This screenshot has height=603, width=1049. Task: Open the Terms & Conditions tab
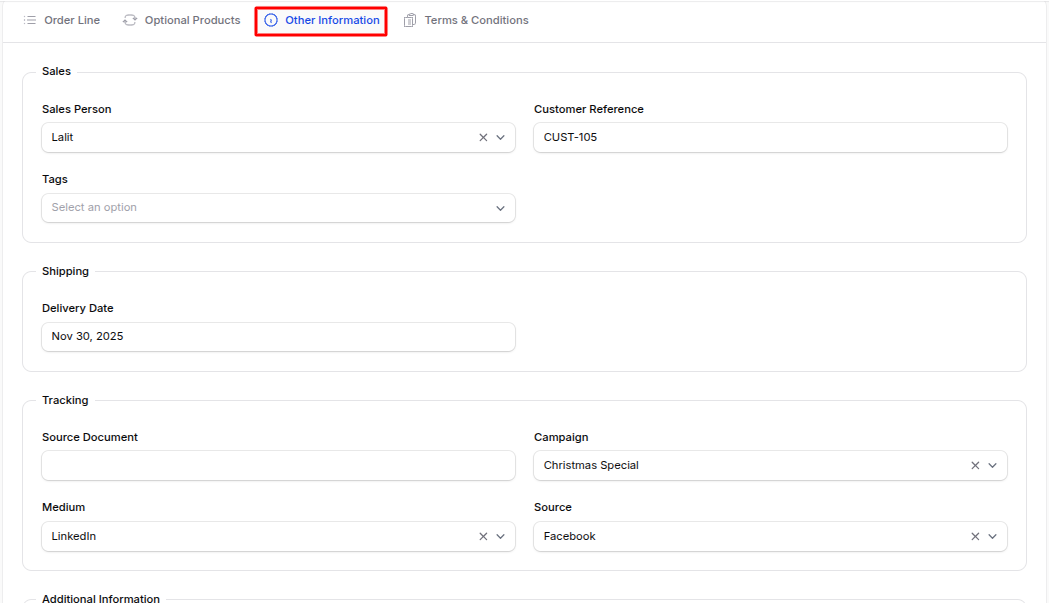click(475, 19)
